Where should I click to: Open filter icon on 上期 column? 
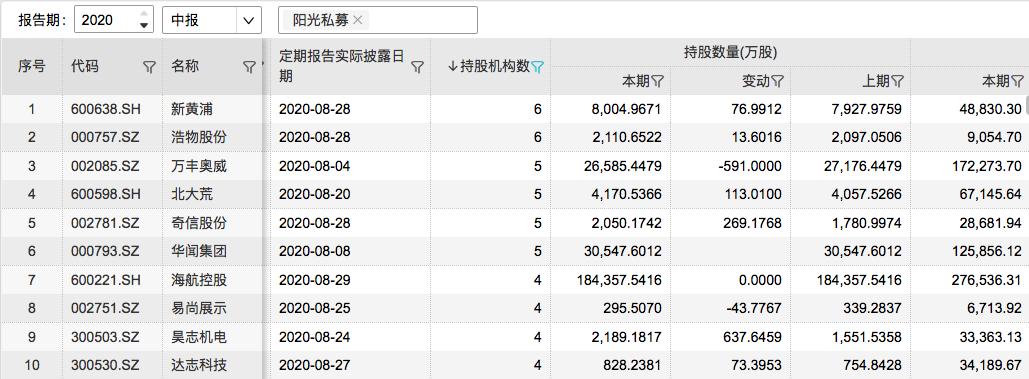(x=897, y=81)
